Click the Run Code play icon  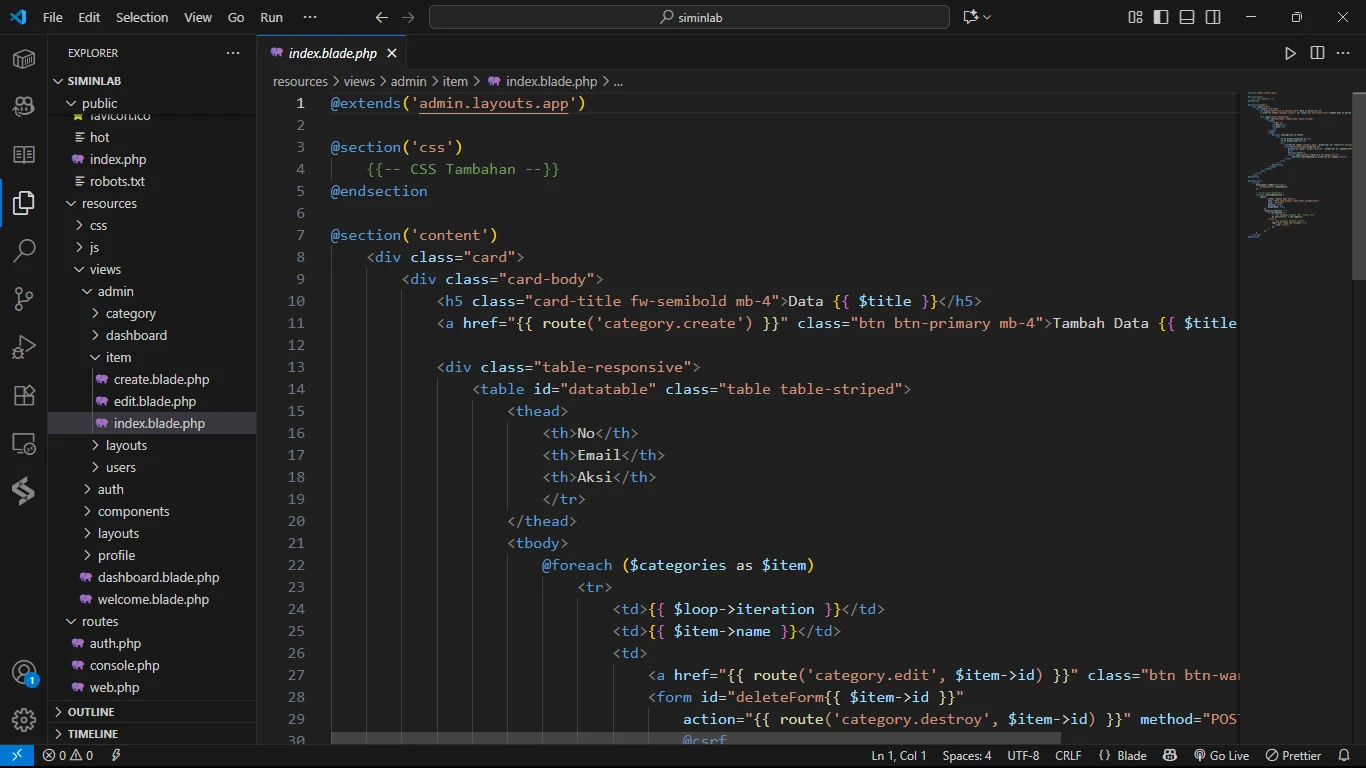[x=1290, y=53]
